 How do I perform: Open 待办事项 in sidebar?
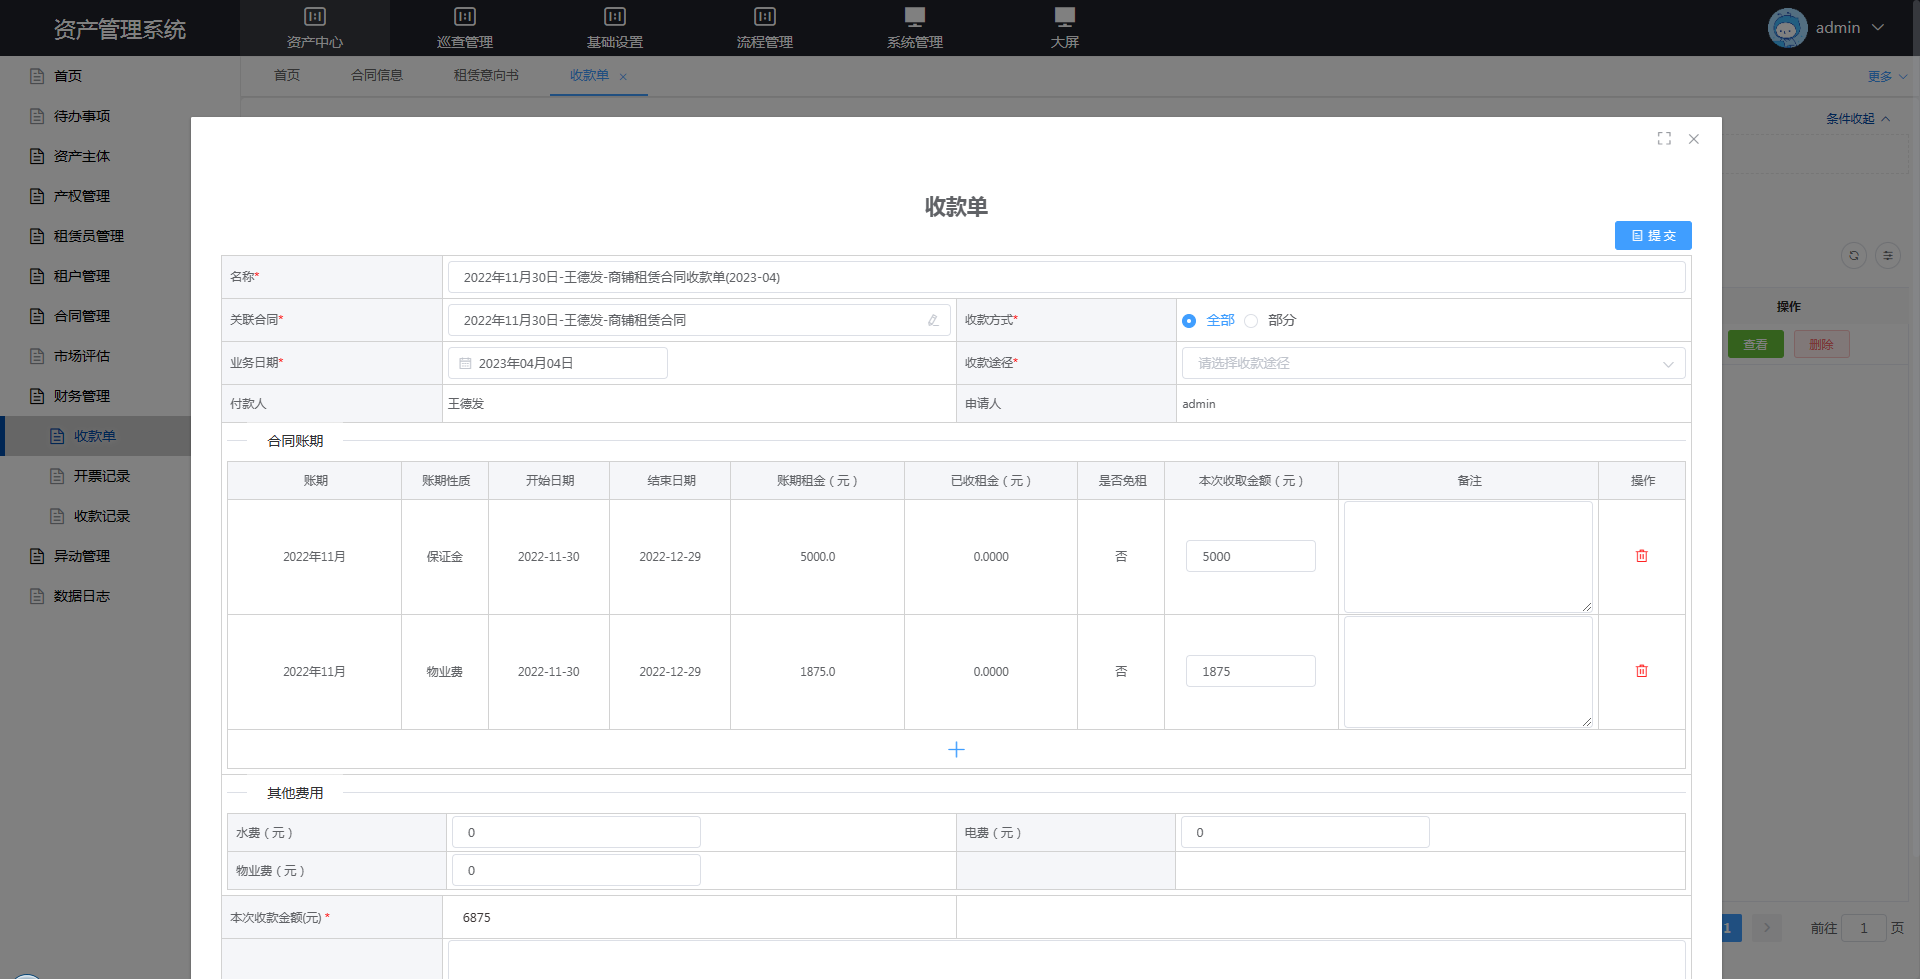[82, 116]
